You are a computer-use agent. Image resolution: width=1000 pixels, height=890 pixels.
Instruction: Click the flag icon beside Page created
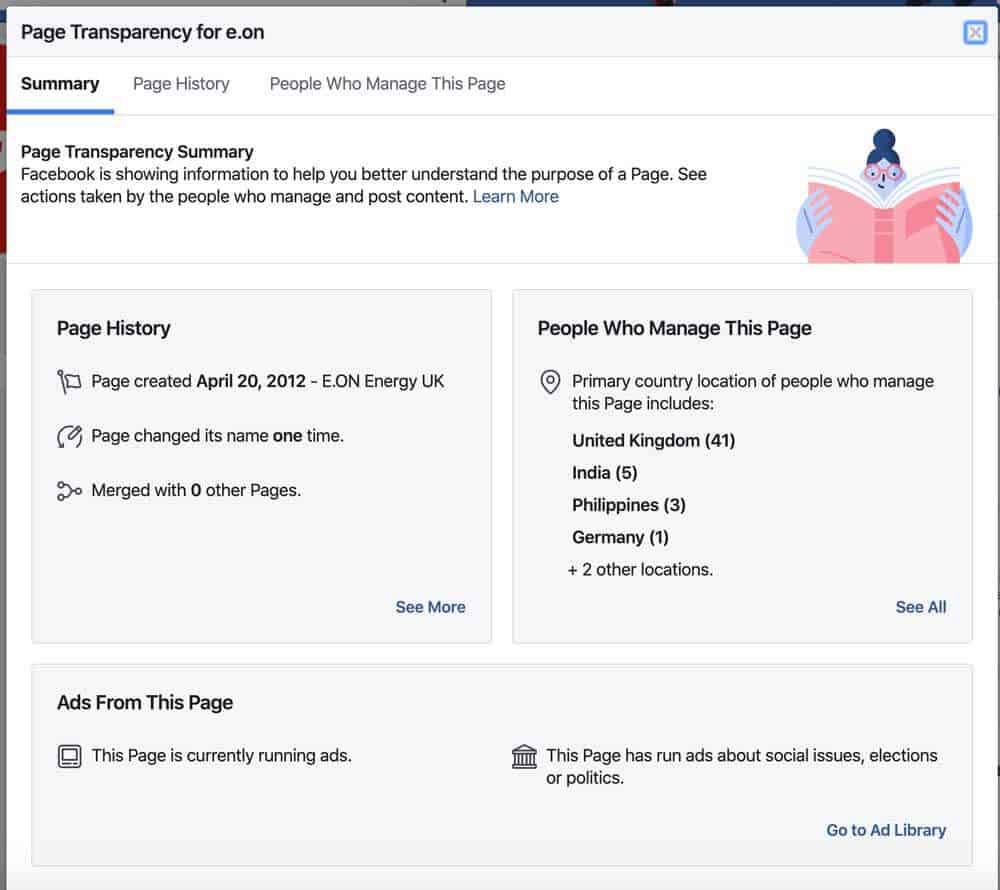coord(69,382)
